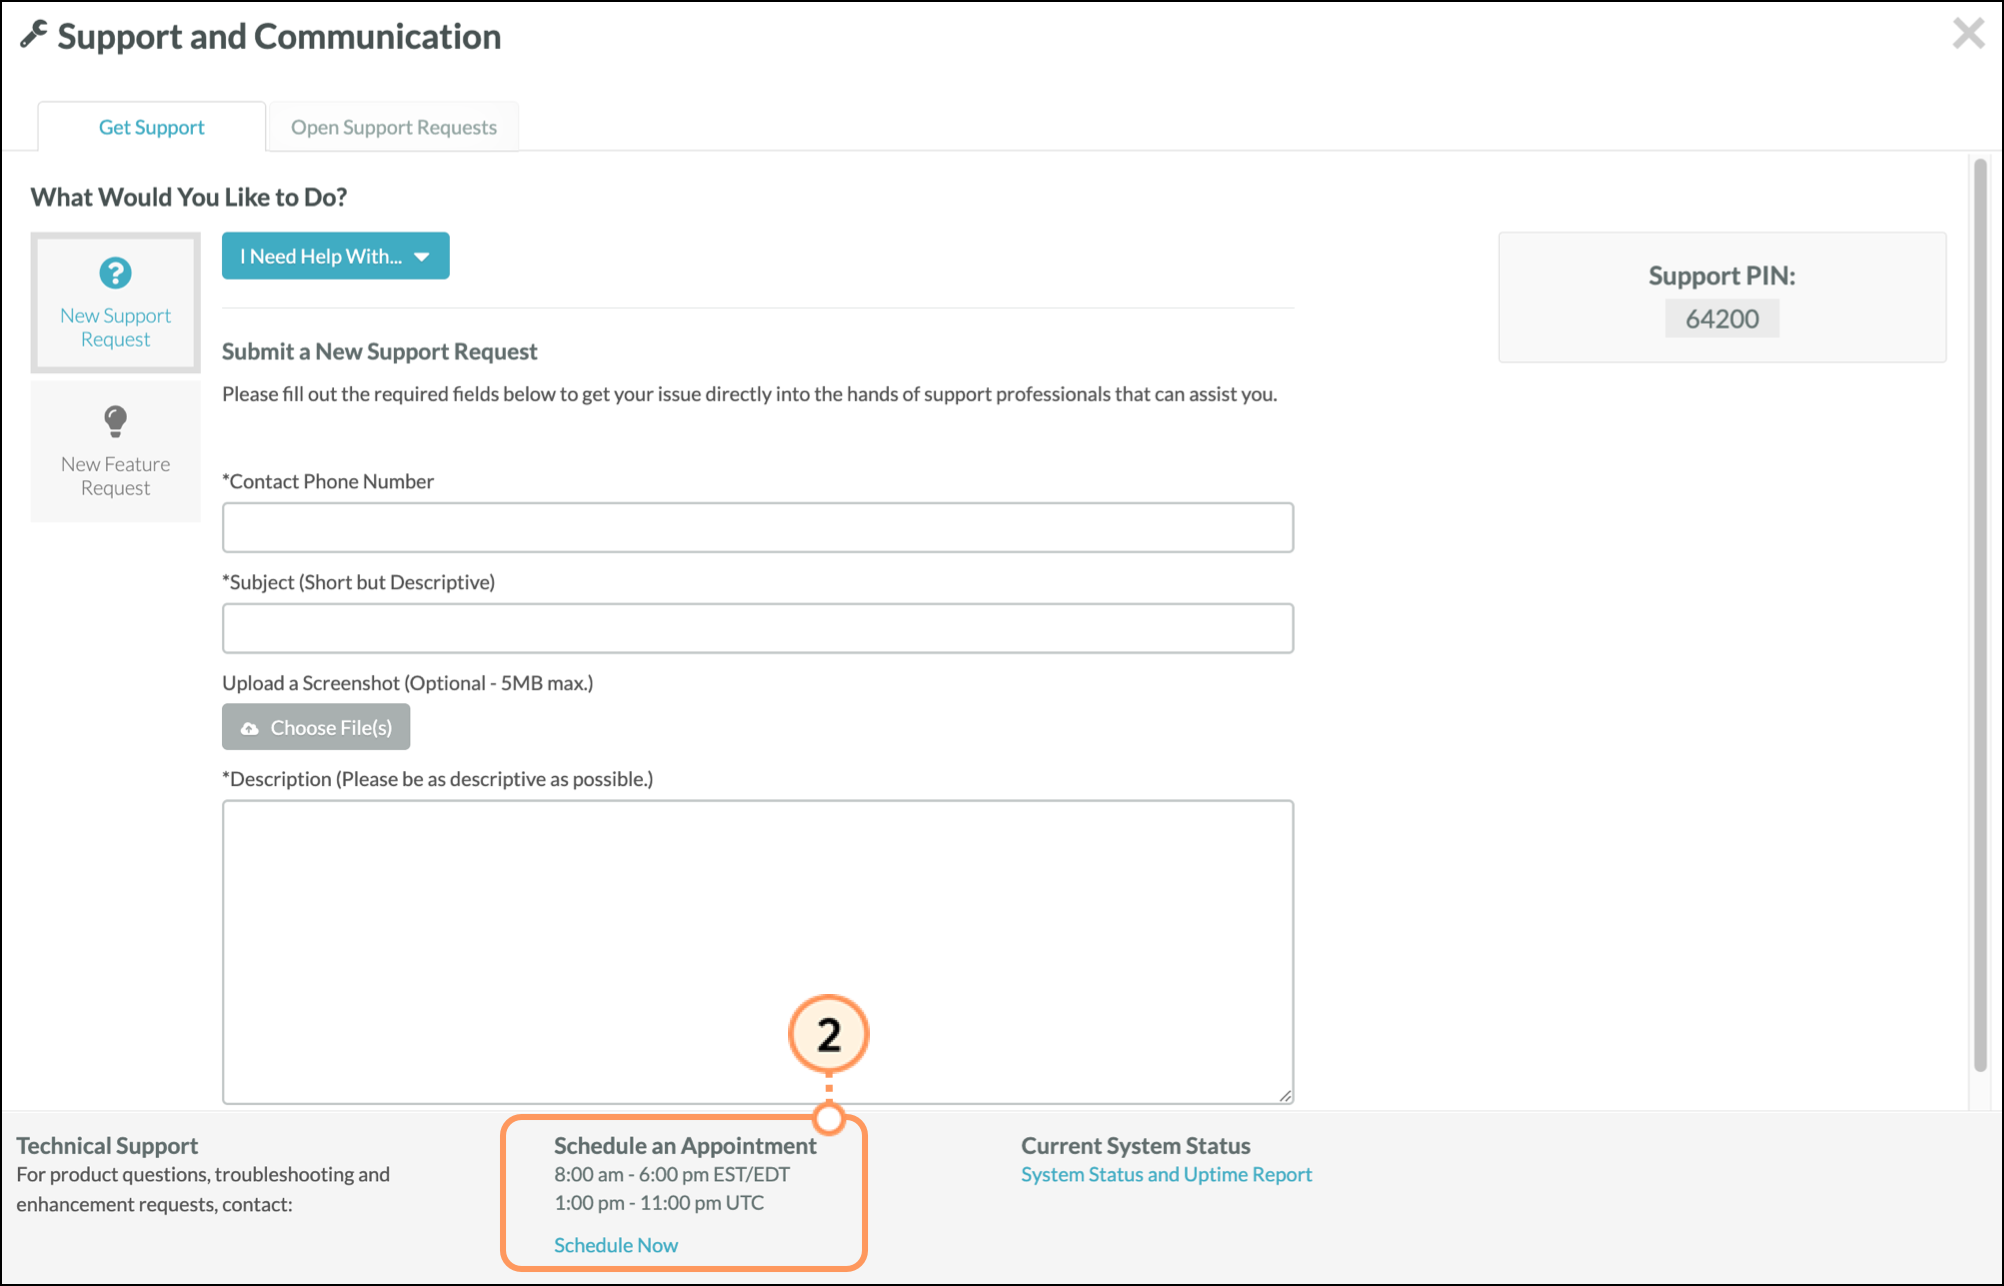
Task: Open the I Need Help With dropdown
Action: coord(335,256)
